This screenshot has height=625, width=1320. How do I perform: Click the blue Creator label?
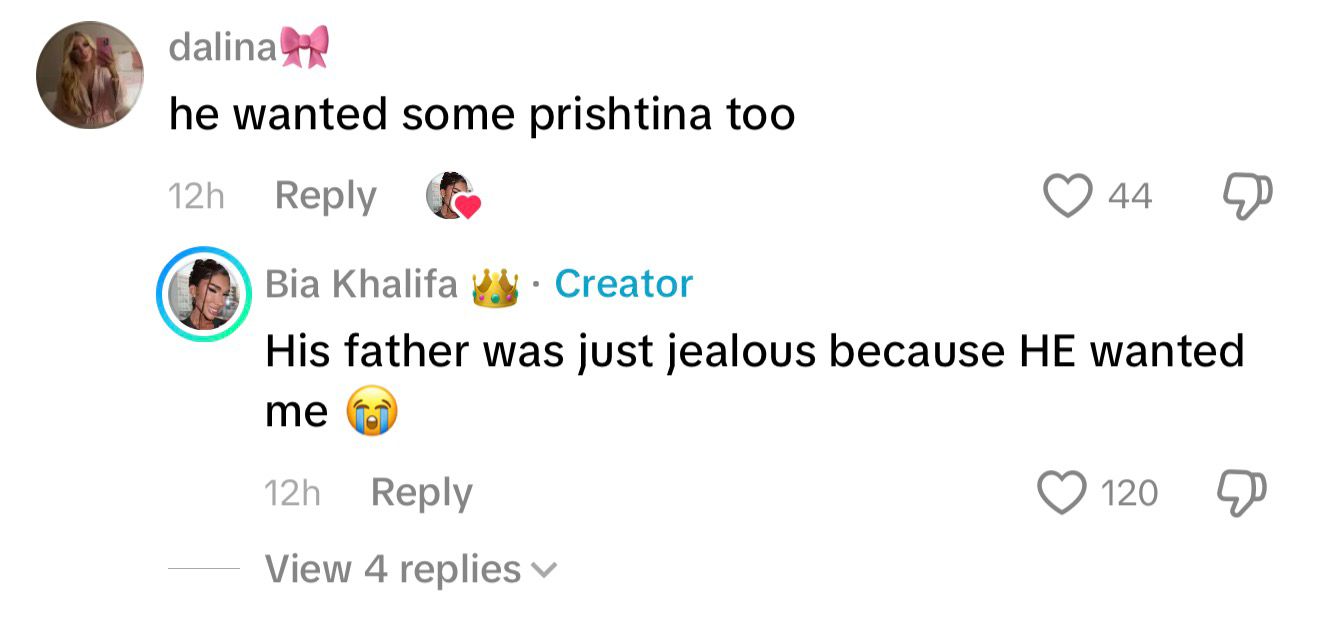(623, 285)
